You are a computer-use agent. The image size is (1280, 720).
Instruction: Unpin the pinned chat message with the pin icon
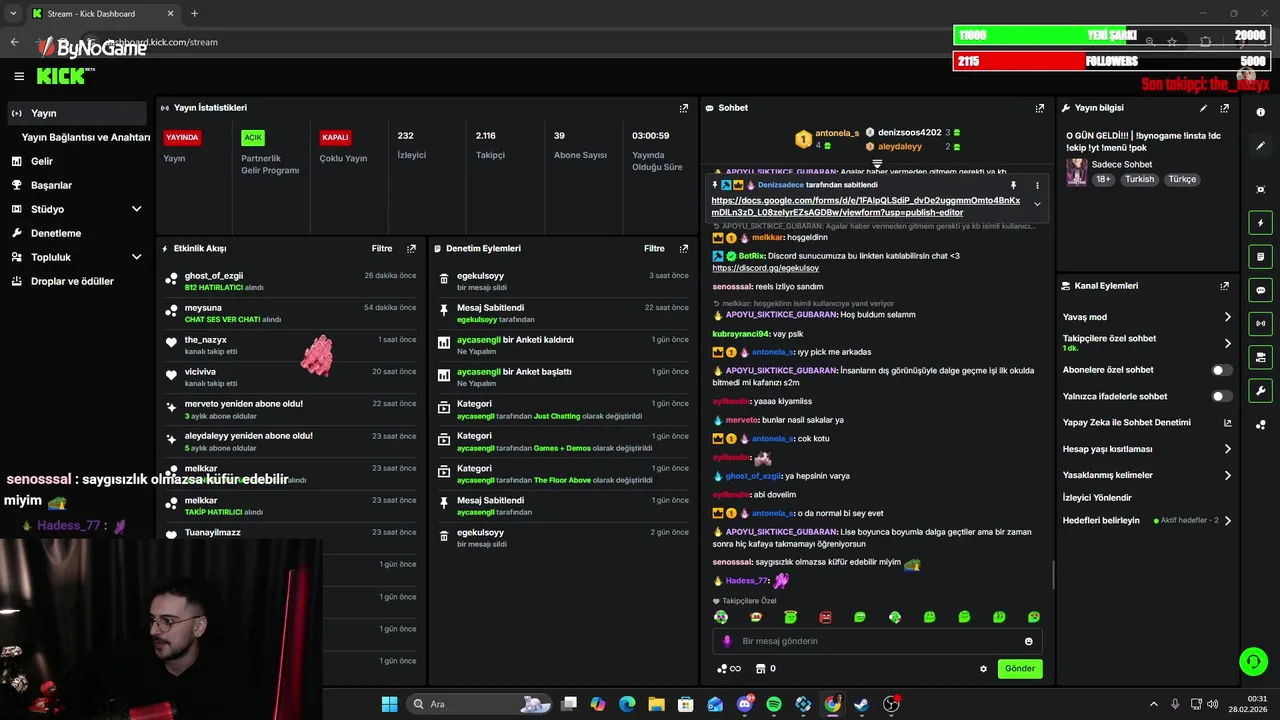tap(1013, 185)
